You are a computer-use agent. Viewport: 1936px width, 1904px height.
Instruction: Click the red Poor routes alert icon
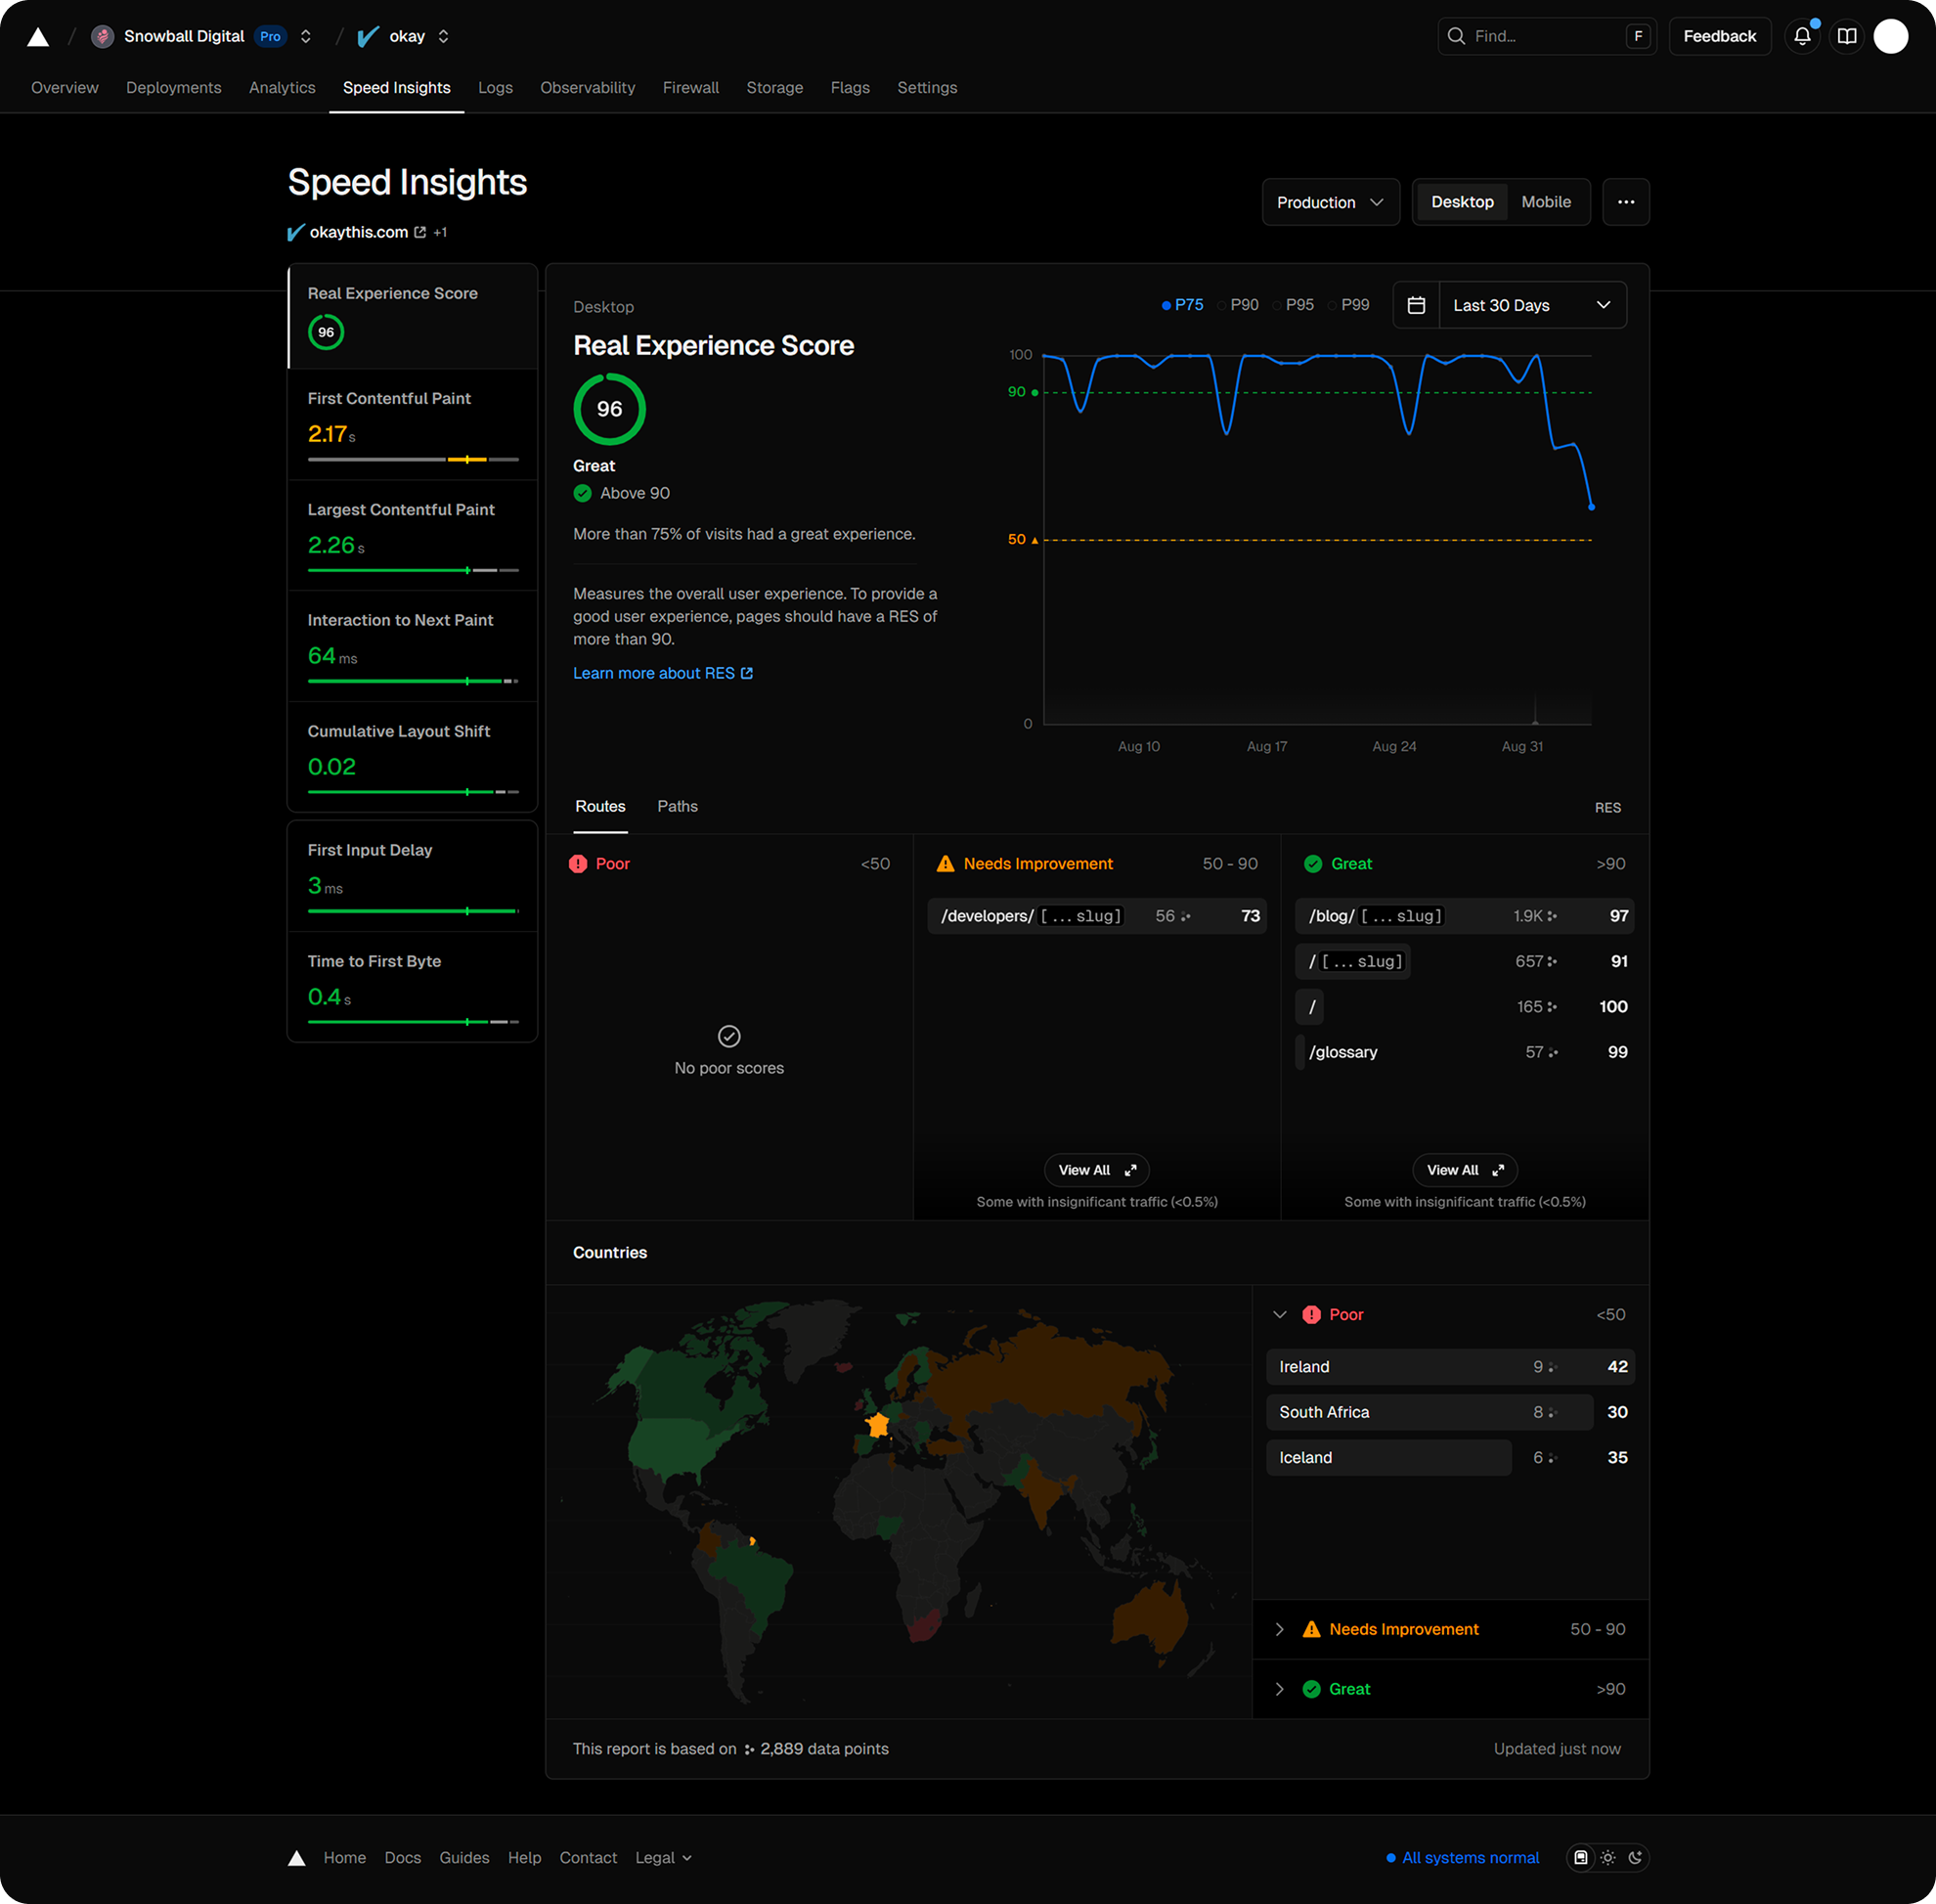pyautogui.click(x=578, y=864)
